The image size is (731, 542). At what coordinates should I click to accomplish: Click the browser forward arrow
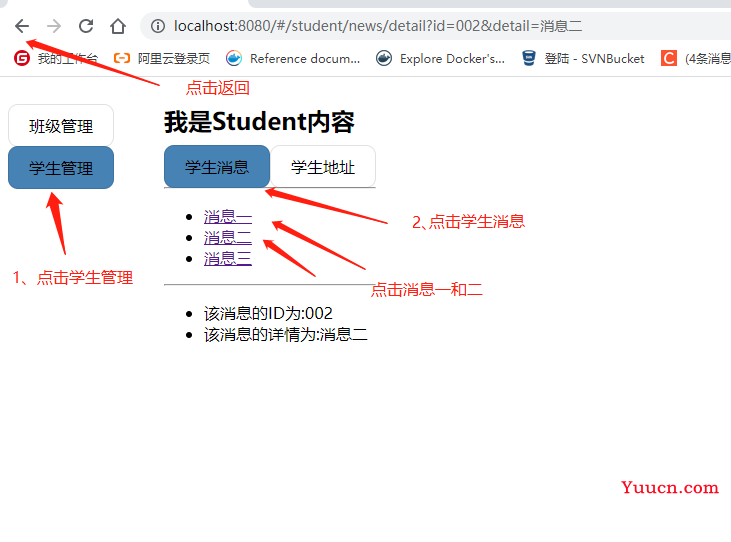click(x=54, y=26)
